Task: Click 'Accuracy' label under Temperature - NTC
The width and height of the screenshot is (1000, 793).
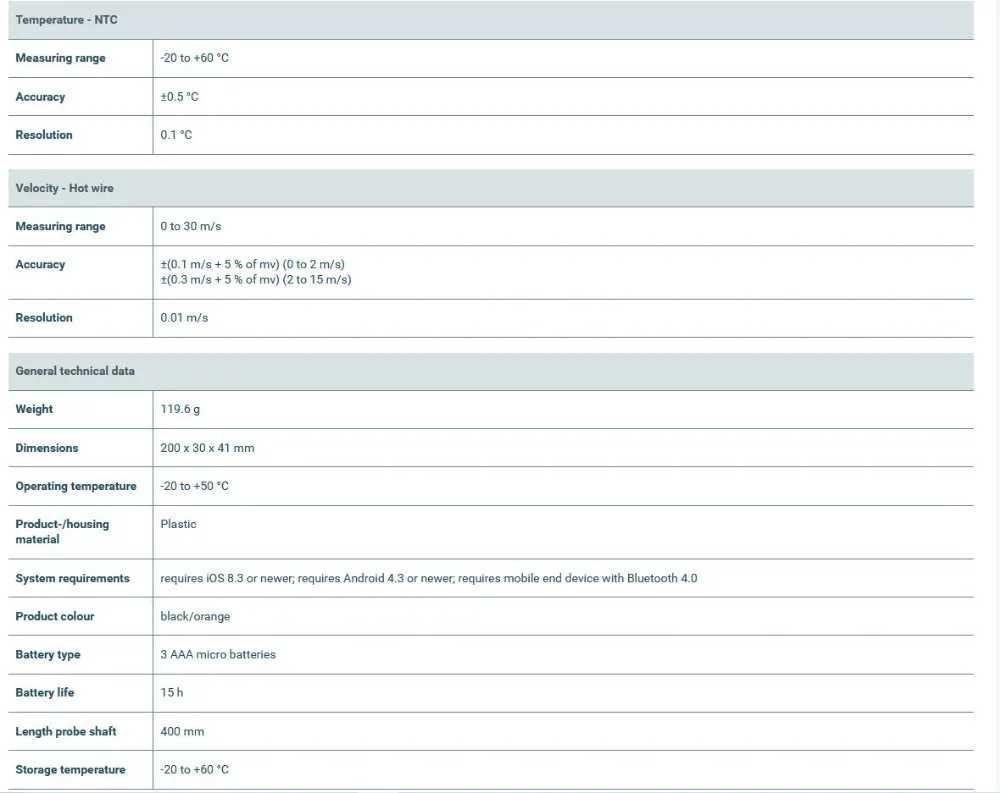Action: (x=40, y=97)
